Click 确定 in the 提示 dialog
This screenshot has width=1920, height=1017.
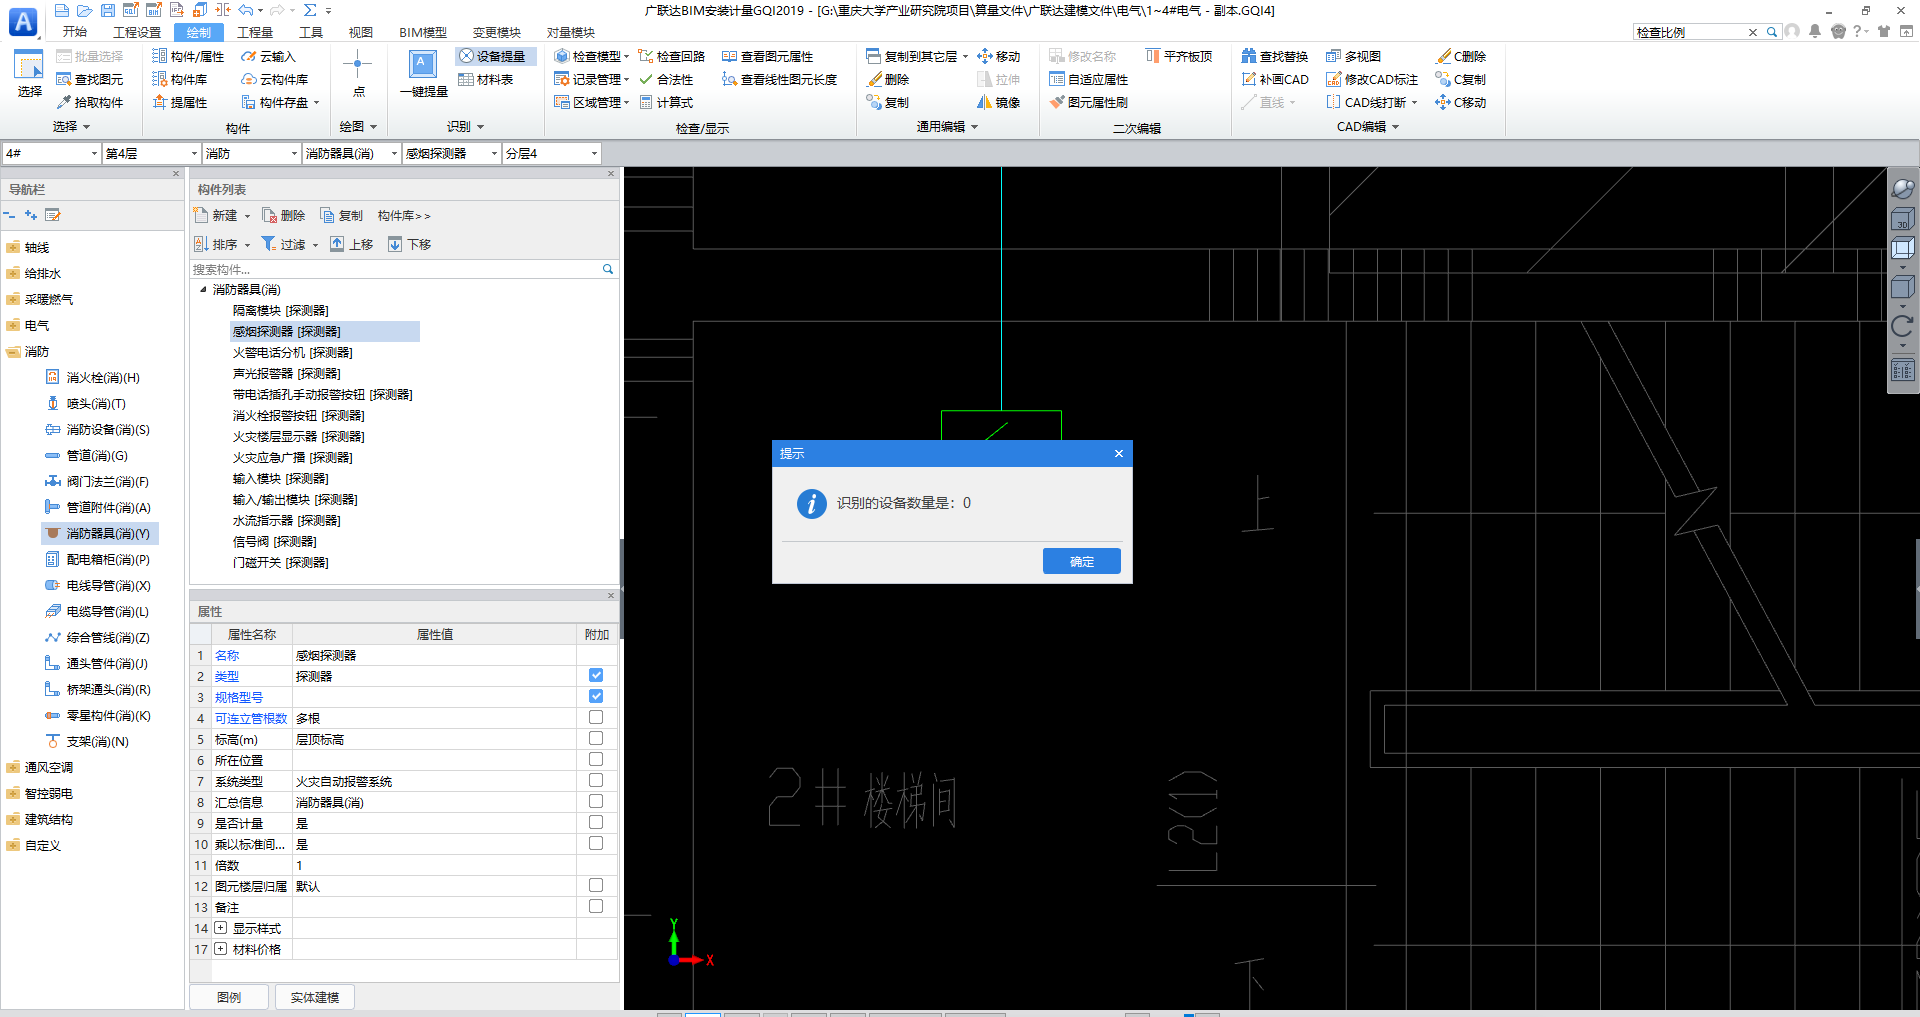click(1081, 562)
